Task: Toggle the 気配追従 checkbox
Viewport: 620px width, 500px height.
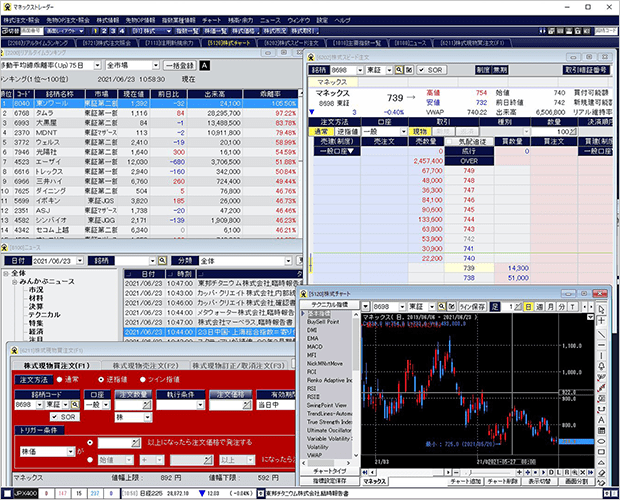Action: click(x=449, y=142)
